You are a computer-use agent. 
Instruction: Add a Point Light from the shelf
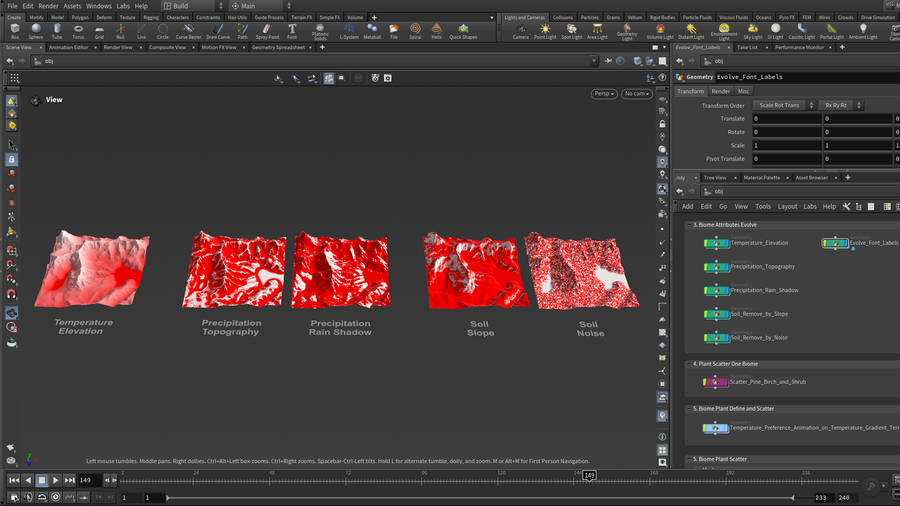(x=545, y=31)
